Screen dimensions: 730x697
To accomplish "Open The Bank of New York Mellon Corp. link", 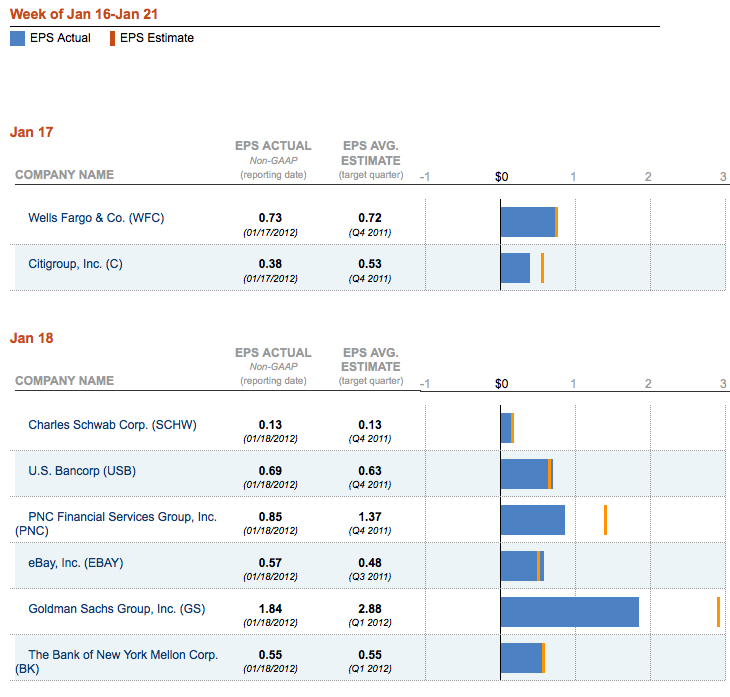I will pos(117,662).
